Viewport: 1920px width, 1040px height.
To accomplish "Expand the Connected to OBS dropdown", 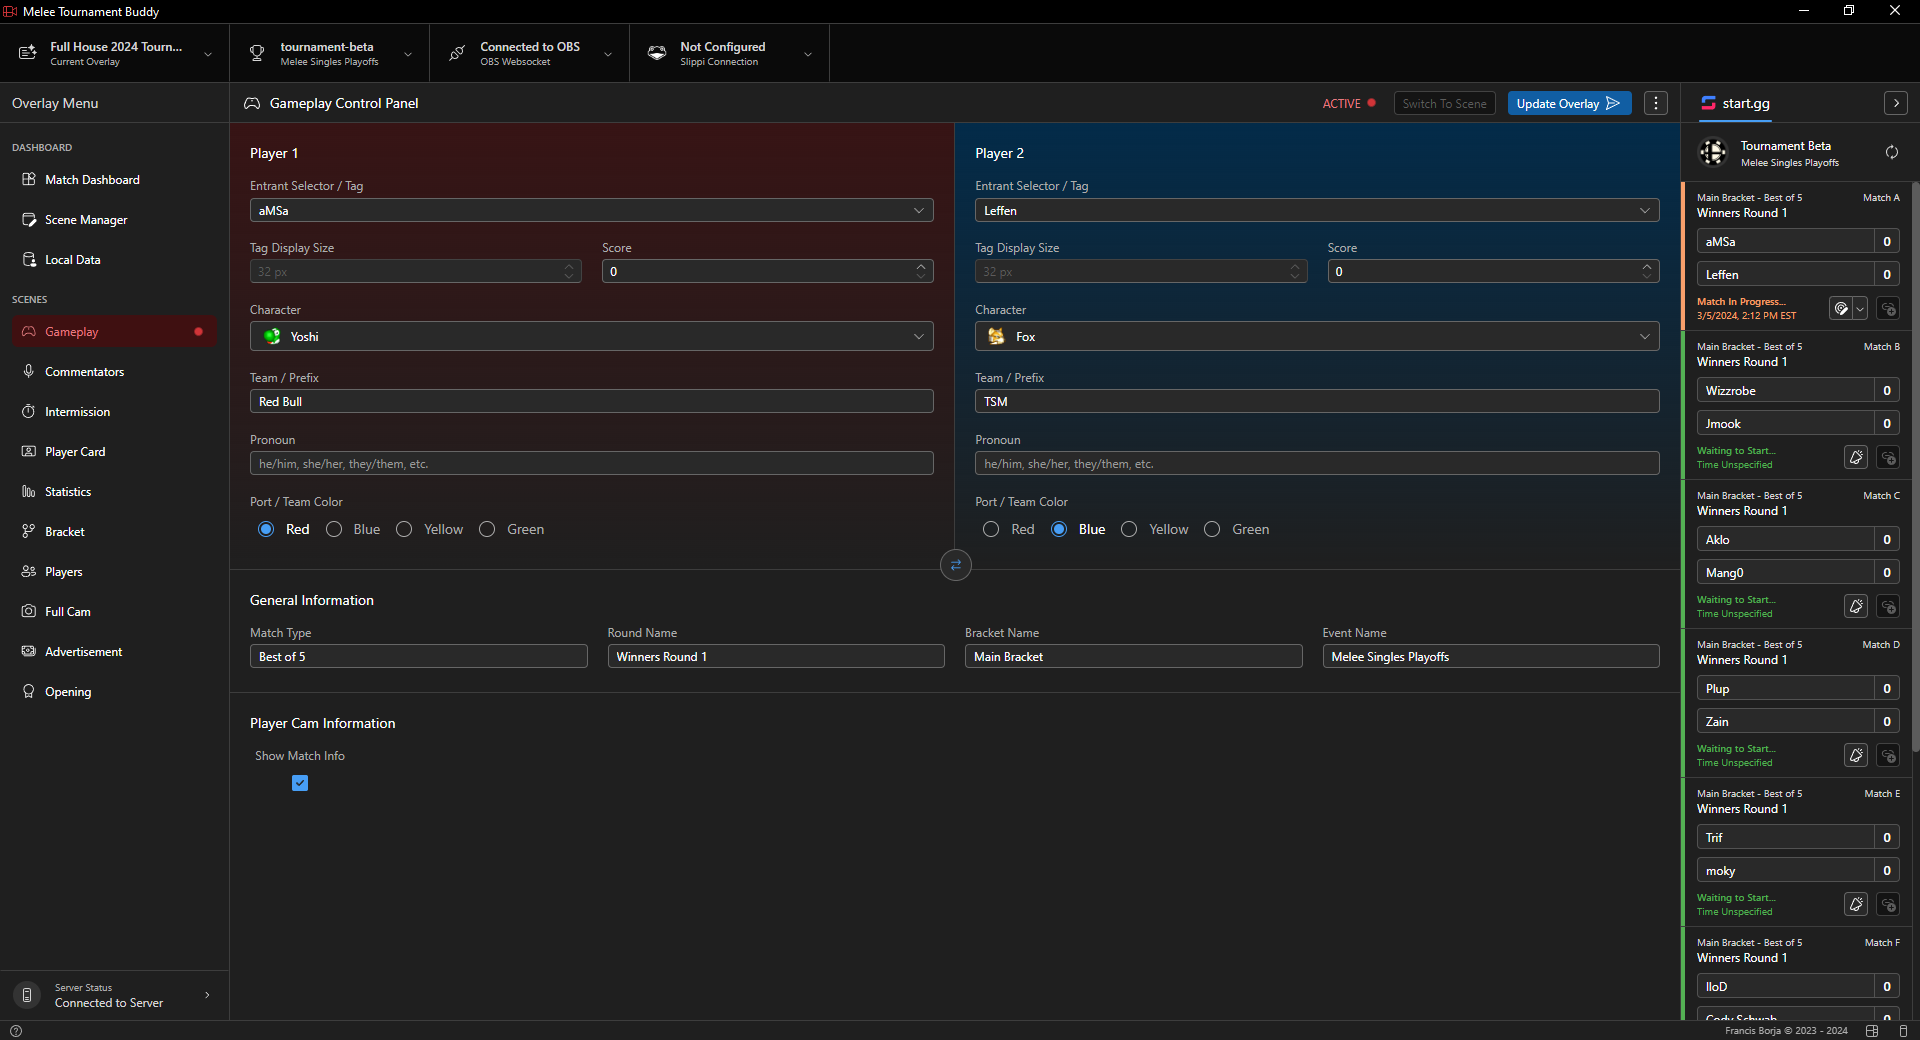I will coord(608,54).
